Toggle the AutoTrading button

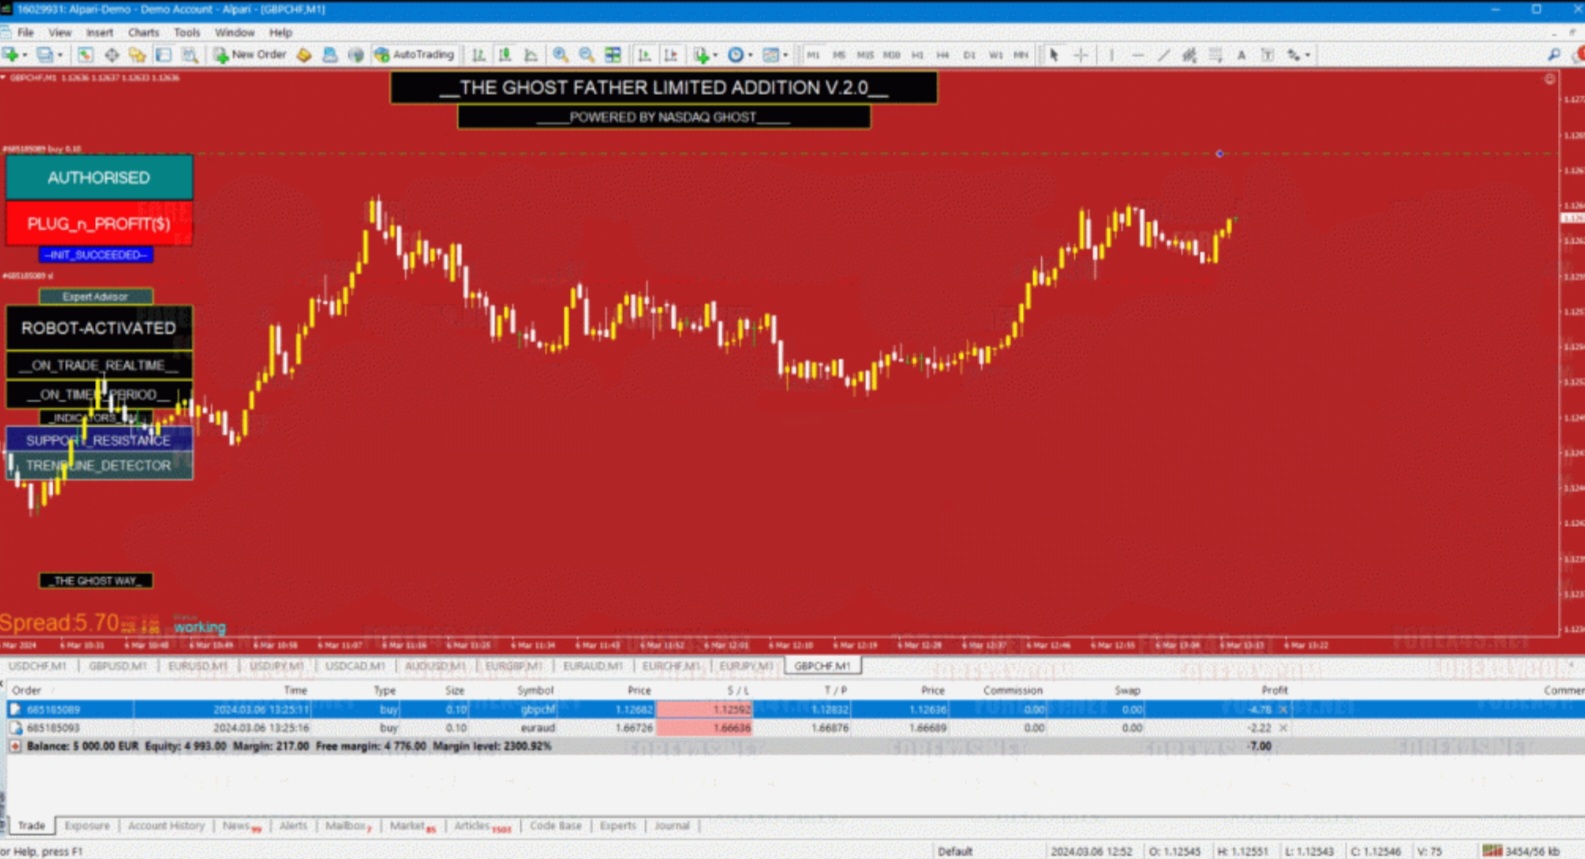click(x=414, y=55)
